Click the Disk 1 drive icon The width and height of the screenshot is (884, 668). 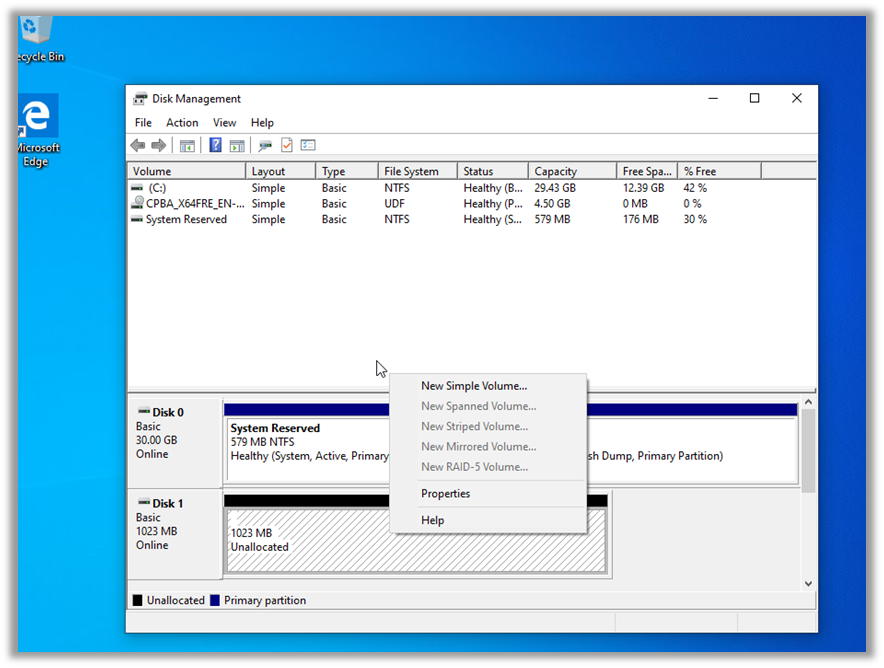(144, 502)
